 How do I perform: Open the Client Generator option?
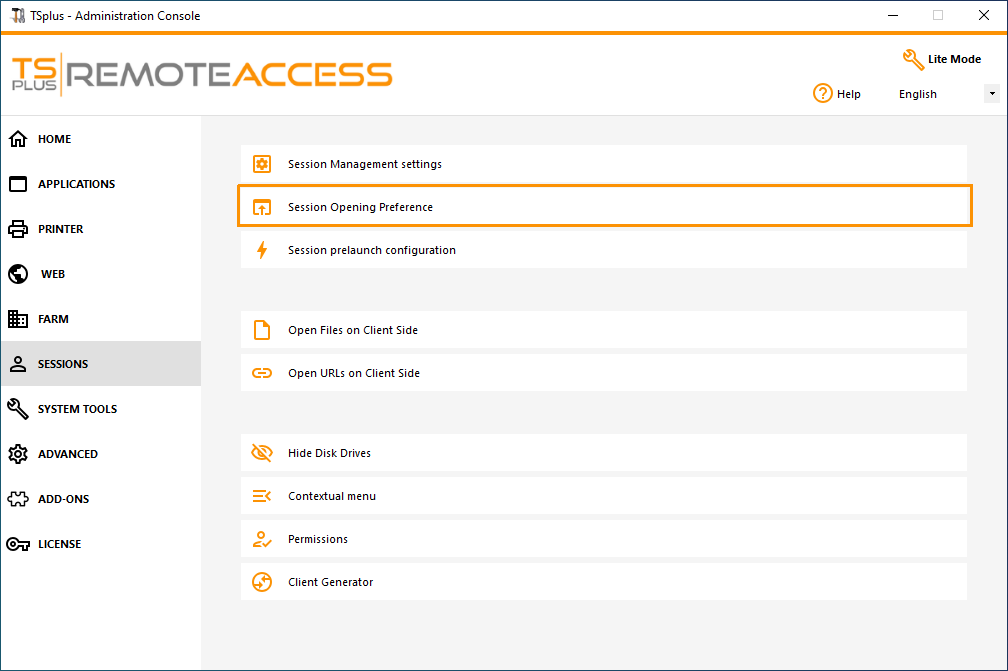pyautogui.click(x=330, y=582)
